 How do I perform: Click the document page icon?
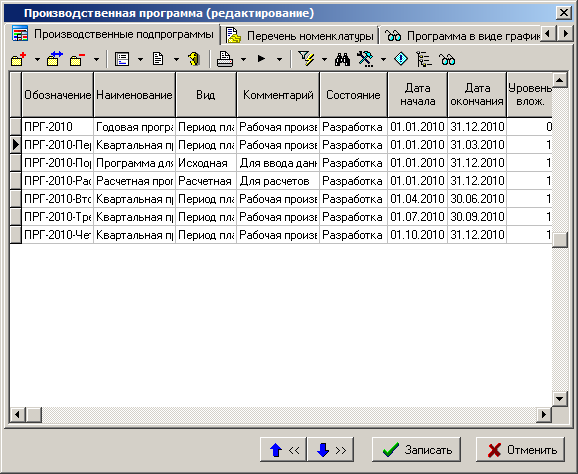pos(158,59)
